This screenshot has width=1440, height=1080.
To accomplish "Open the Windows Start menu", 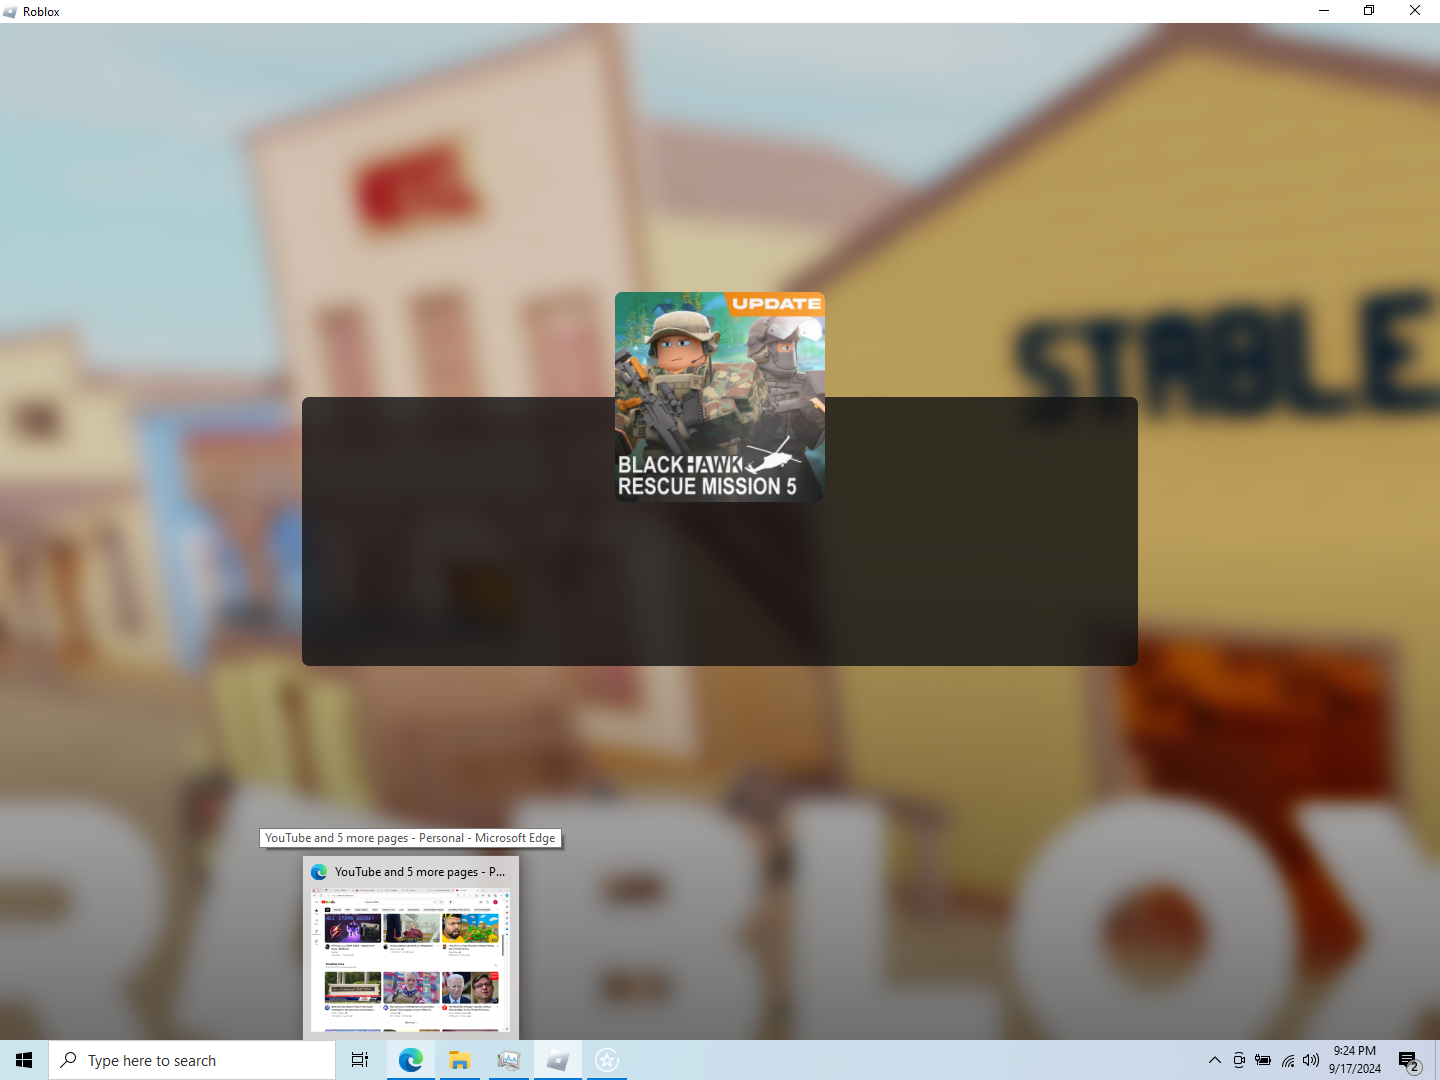I will 24,1060.
